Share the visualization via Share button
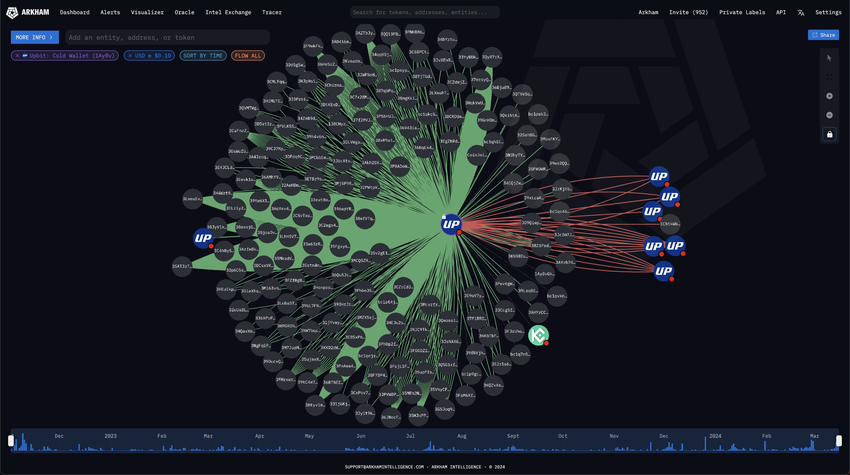 pyautogui.click(x=823, y=35)
